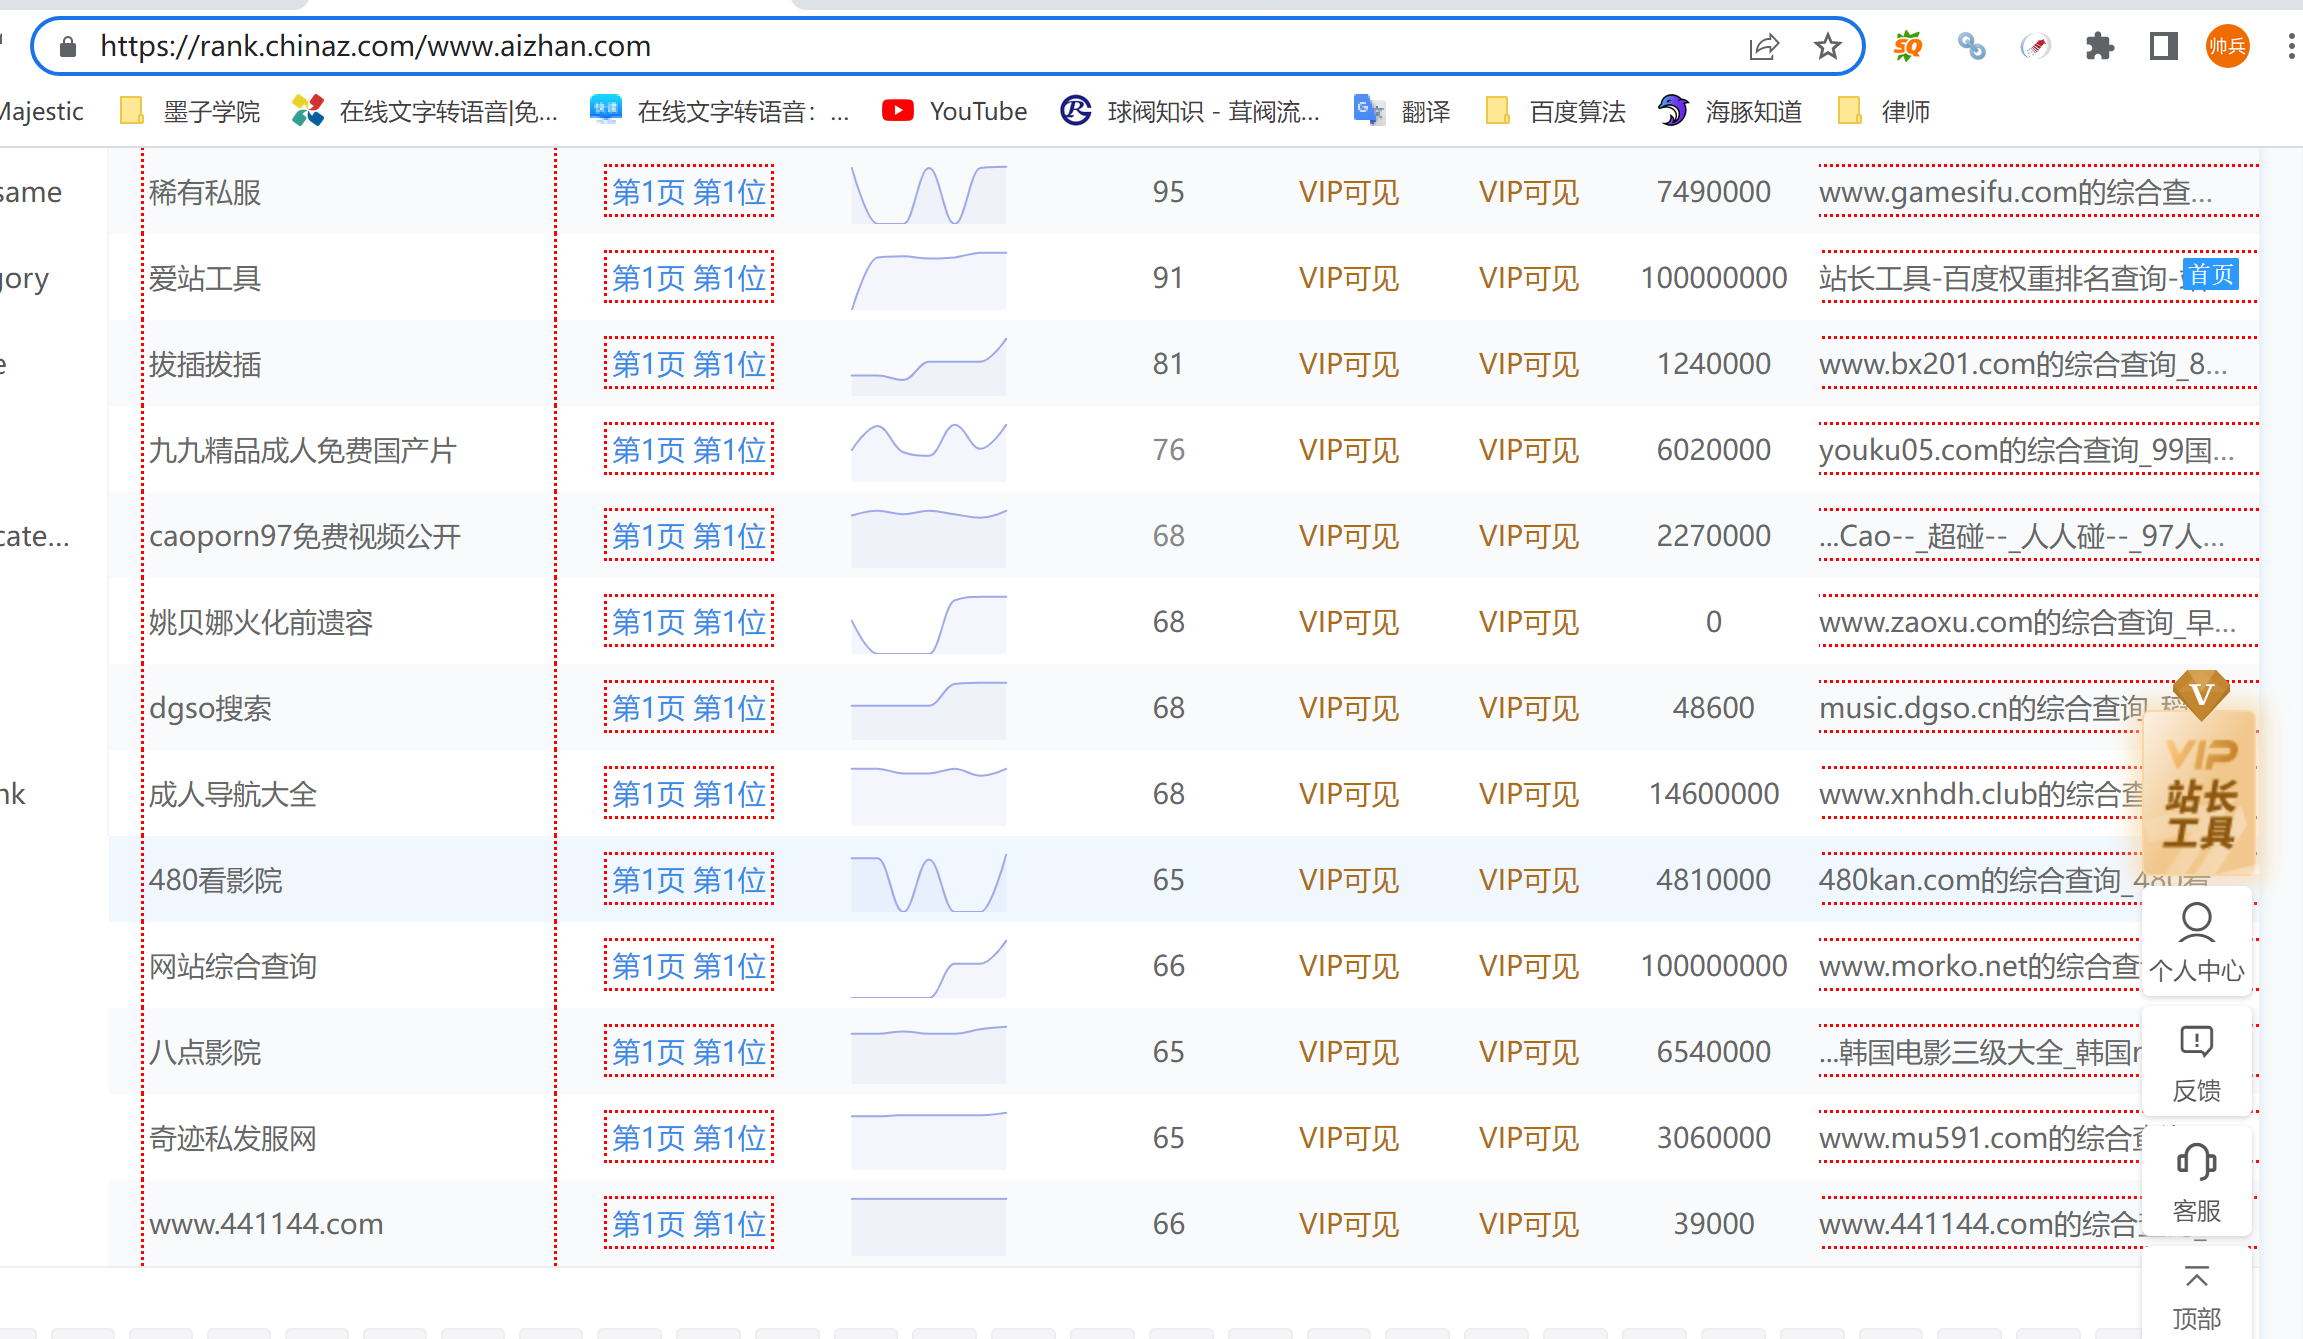Click the 顶部 back-to-top button

point(2196,1296)
